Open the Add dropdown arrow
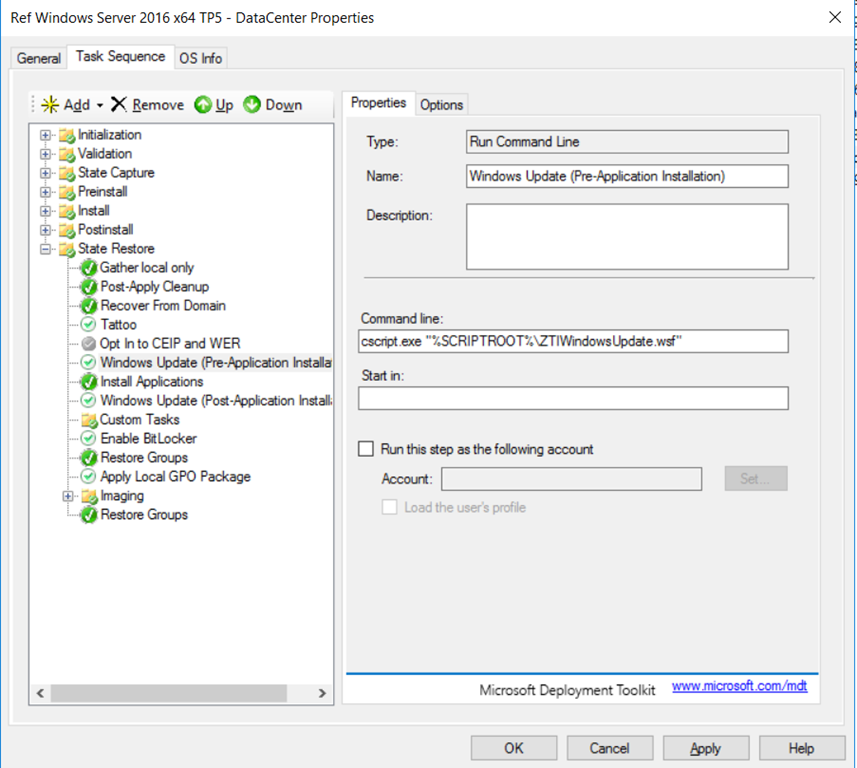The height and width of the screenshot is (768, 857). 100,106
